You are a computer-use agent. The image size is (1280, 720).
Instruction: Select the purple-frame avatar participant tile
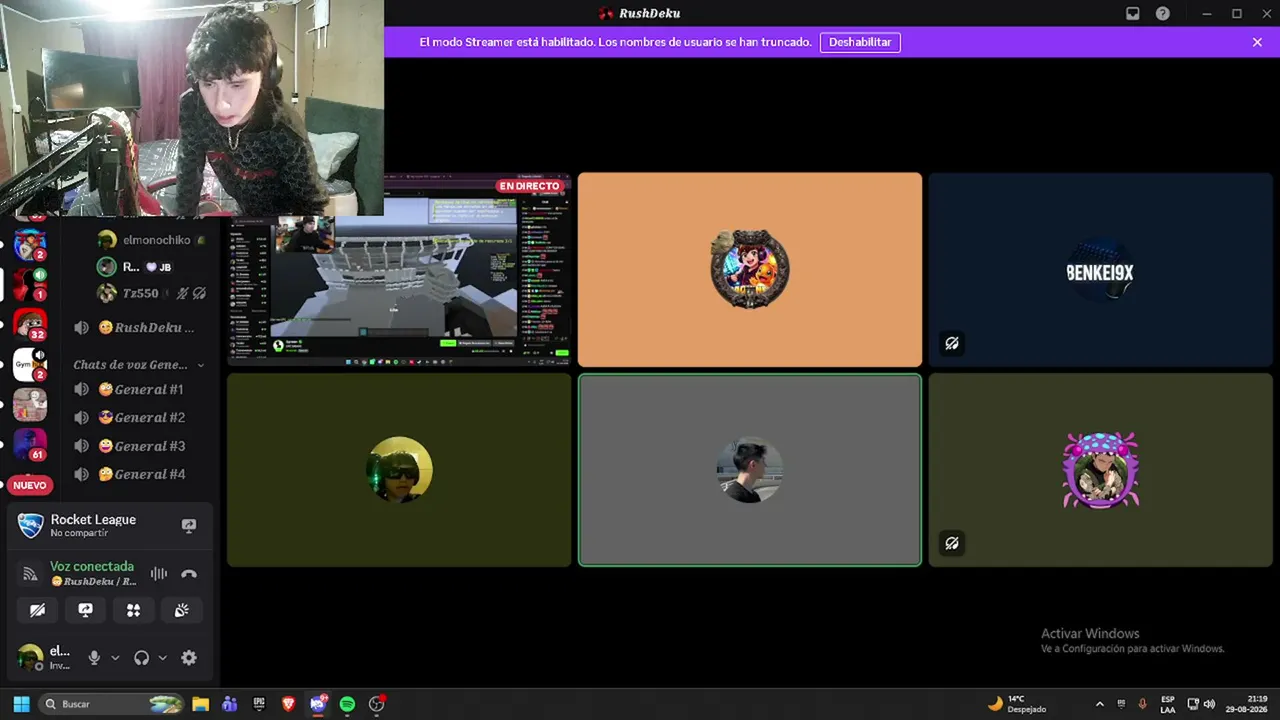(1100, 470)
